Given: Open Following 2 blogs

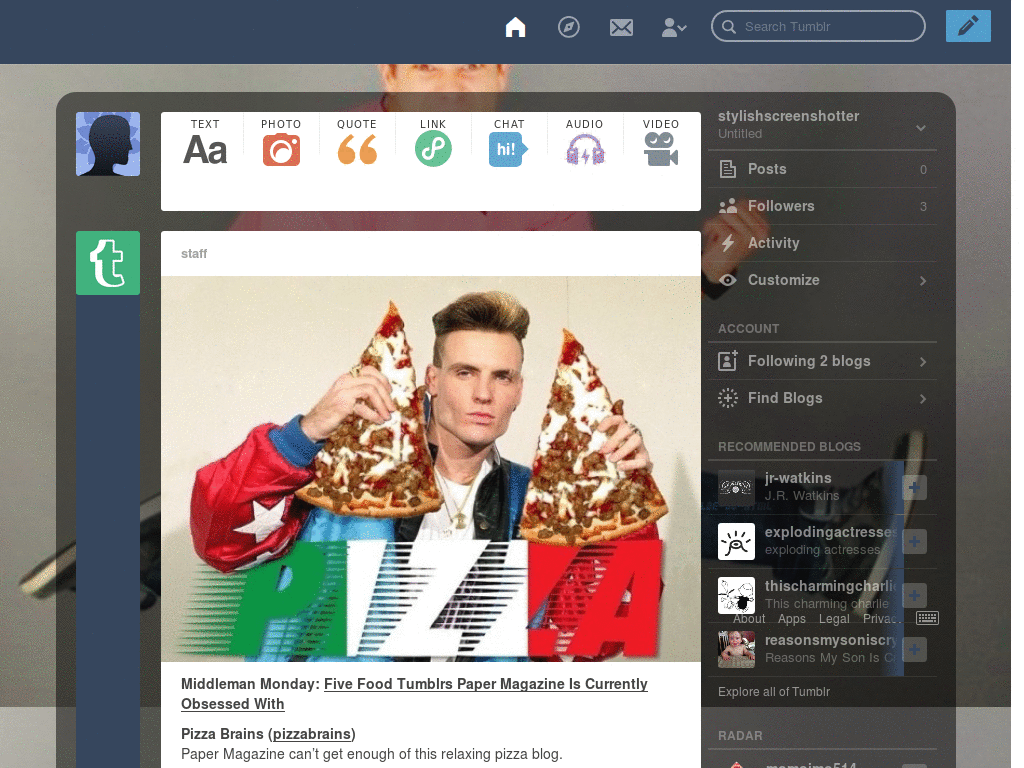Looking at the screenshot, I should click(x=822, y=361).
